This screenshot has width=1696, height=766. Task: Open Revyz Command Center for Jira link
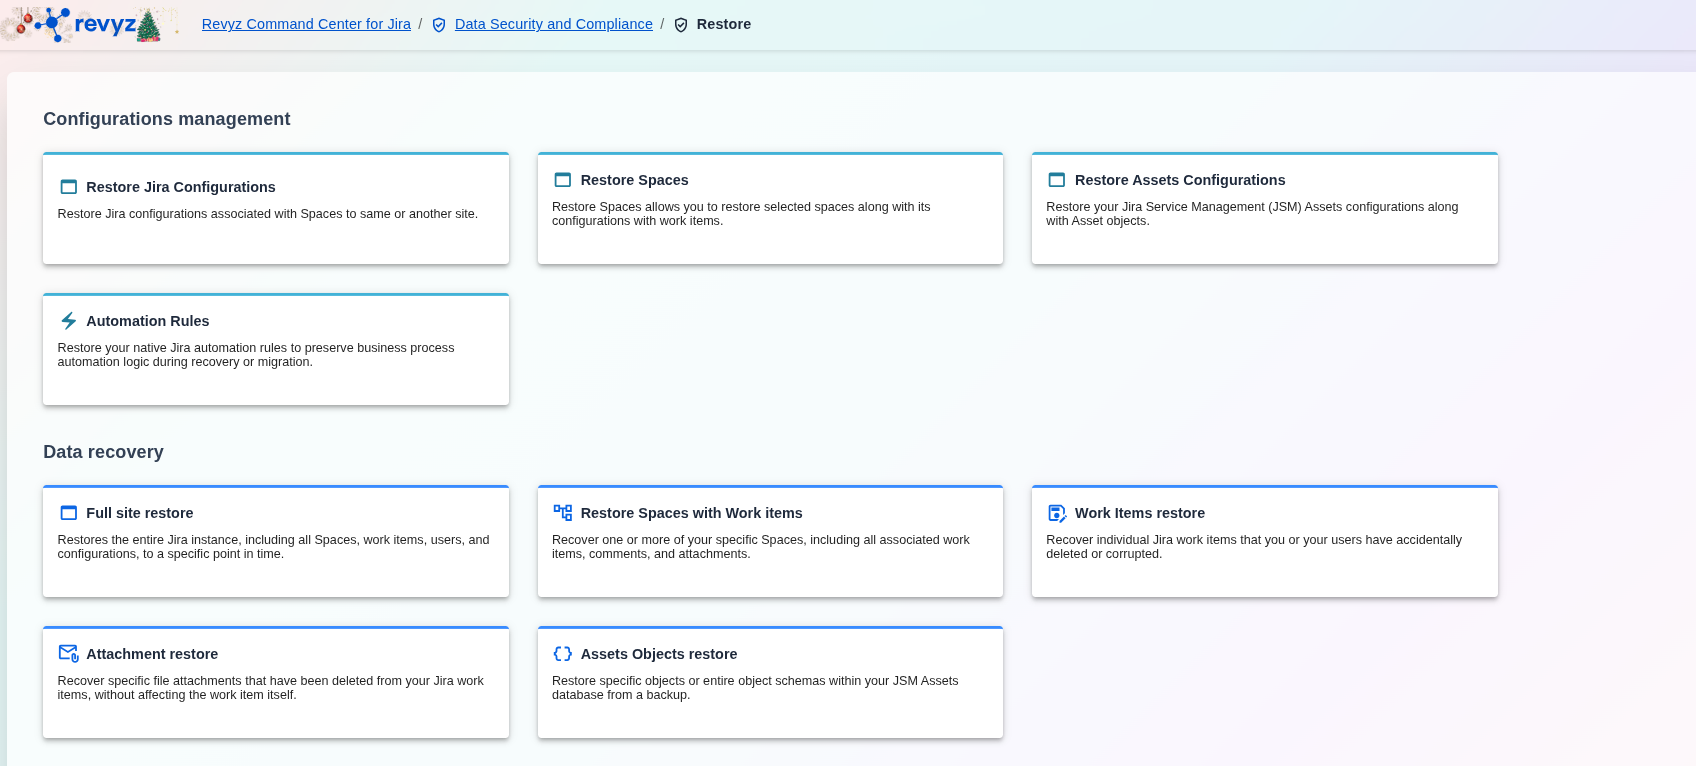pyautogui.click(x=306, y=24)
